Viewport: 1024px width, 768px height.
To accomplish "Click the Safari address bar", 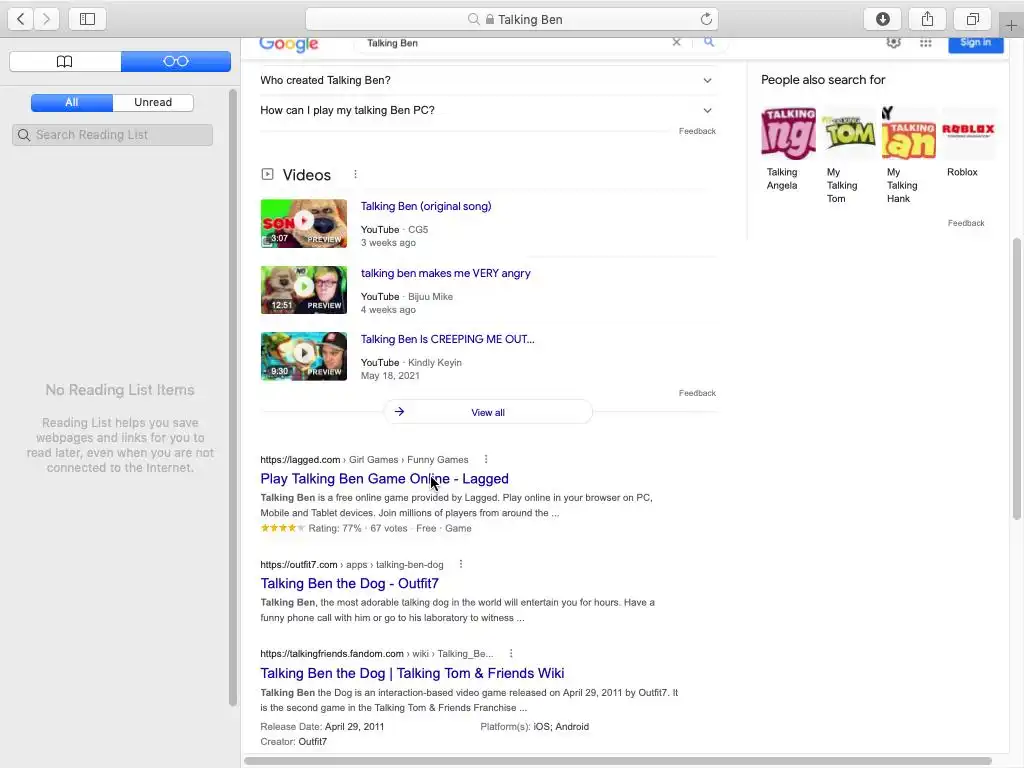I will click(511, 19).
